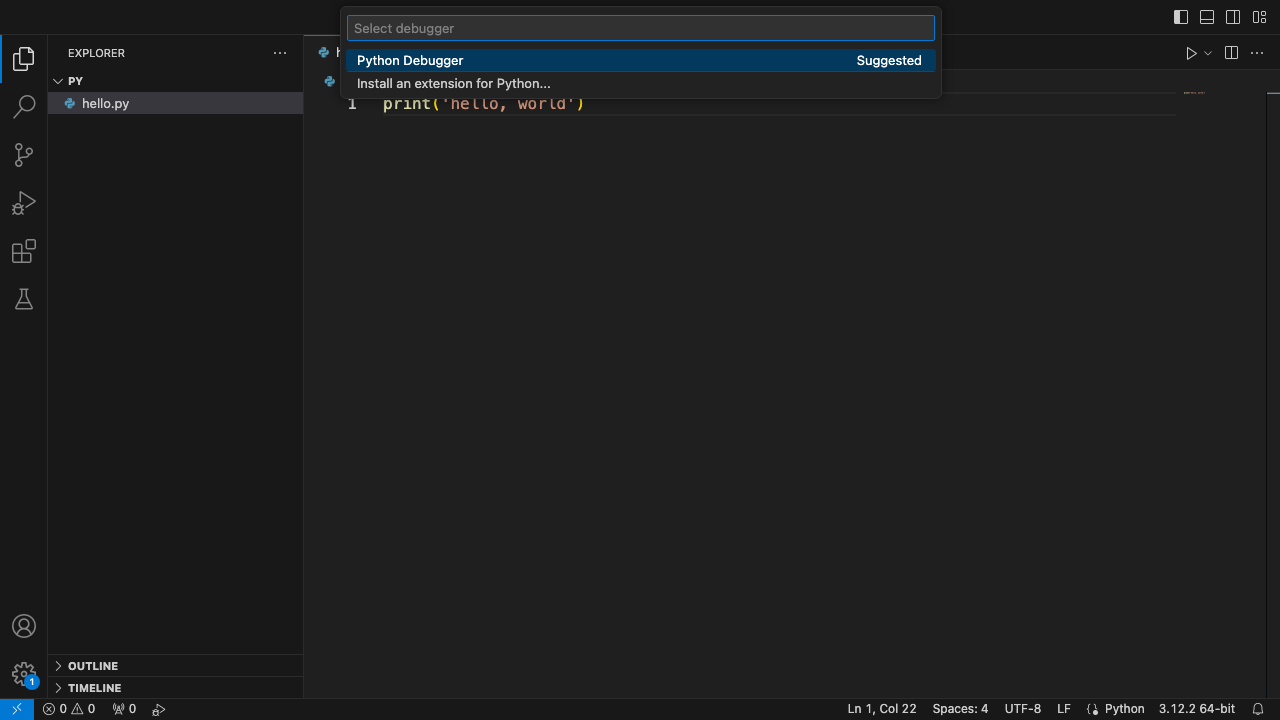Toggle the secondary side bar
The image size is (1280, 720).
coord(1233,17)
